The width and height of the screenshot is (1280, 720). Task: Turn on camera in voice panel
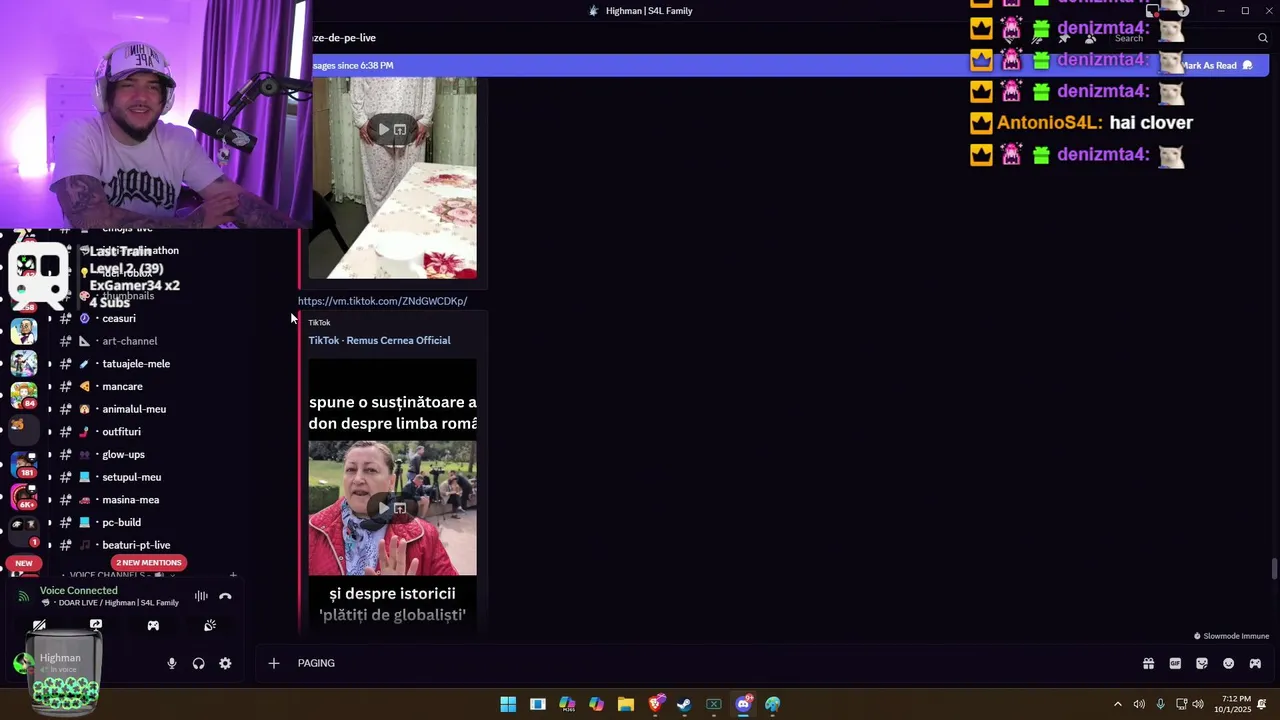coord(39,625)
